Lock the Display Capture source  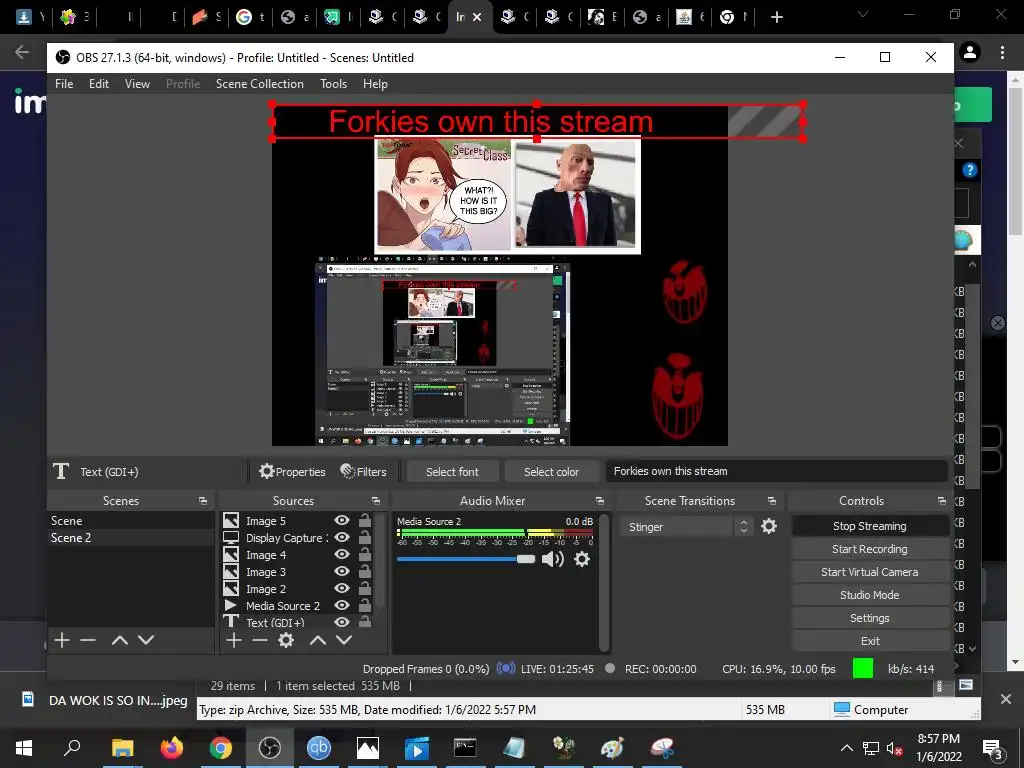click(x=365, y=537)
